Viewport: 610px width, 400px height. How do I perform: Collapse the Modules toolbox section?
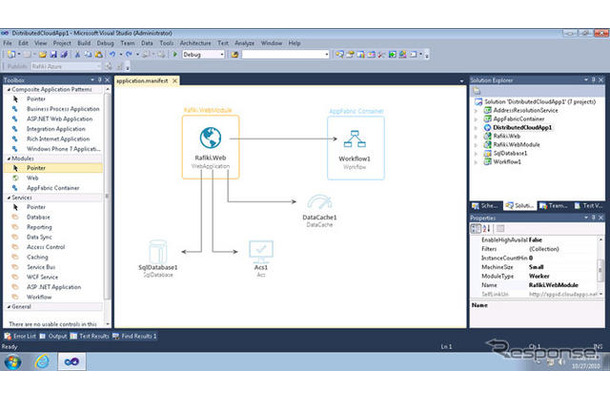point(9,158)
